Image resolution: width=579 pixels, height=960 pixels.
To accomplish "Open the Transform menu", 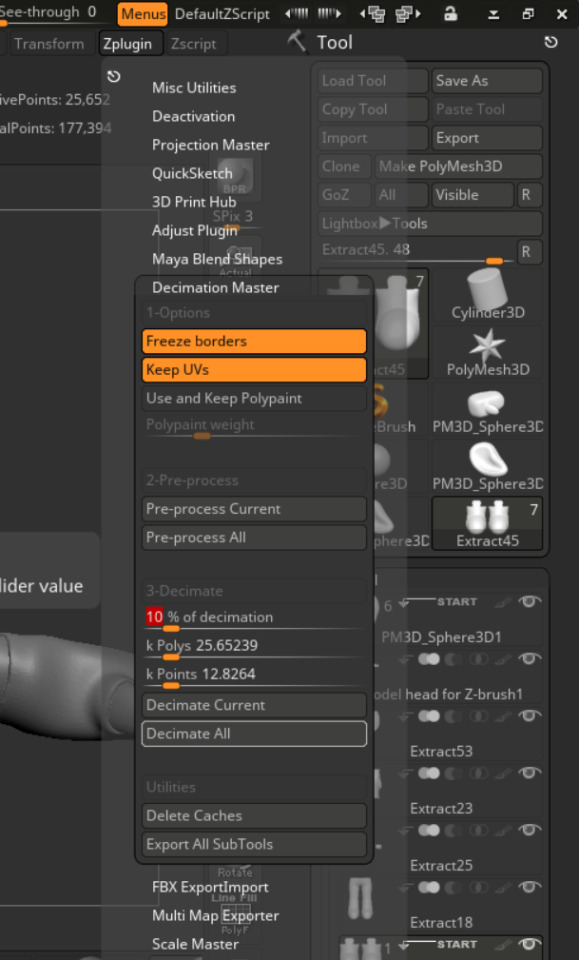I will click(50, 44).
